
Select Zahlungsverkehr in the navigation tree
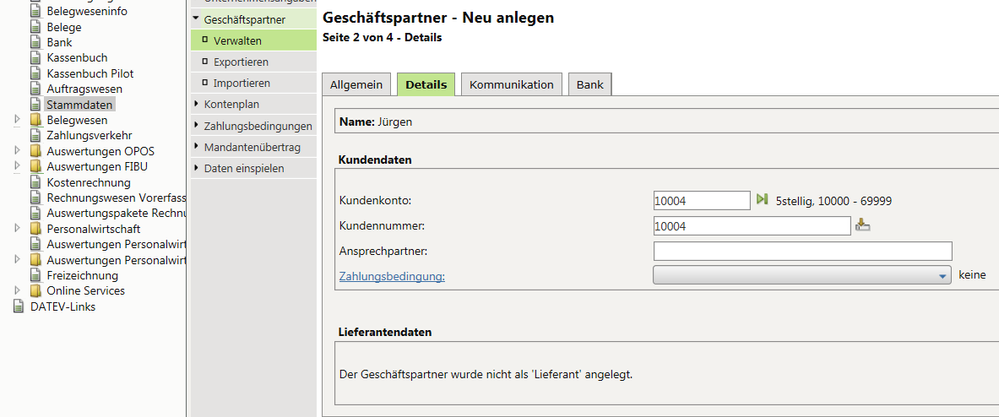(x=89, y=135)
